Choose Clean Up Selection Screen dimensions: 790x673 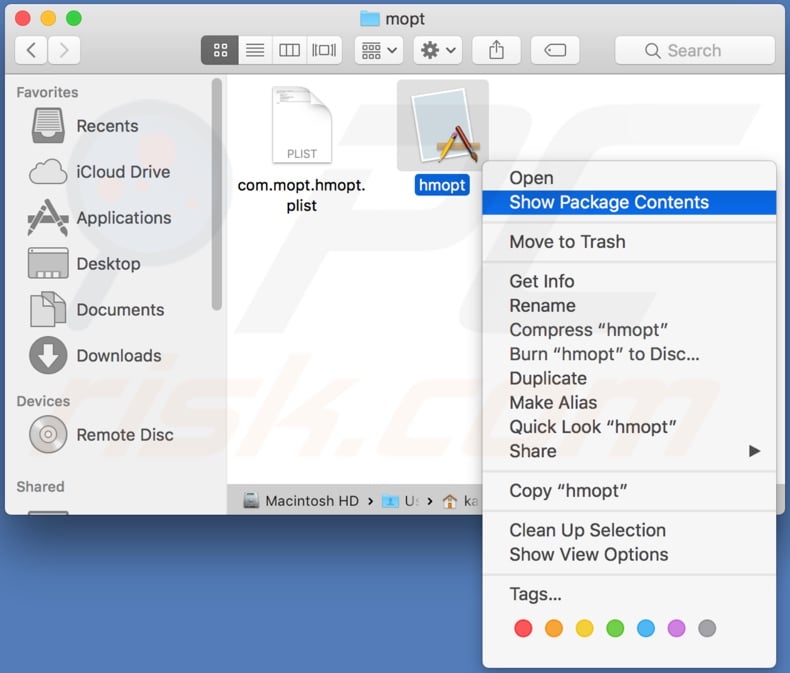point(629,530)
